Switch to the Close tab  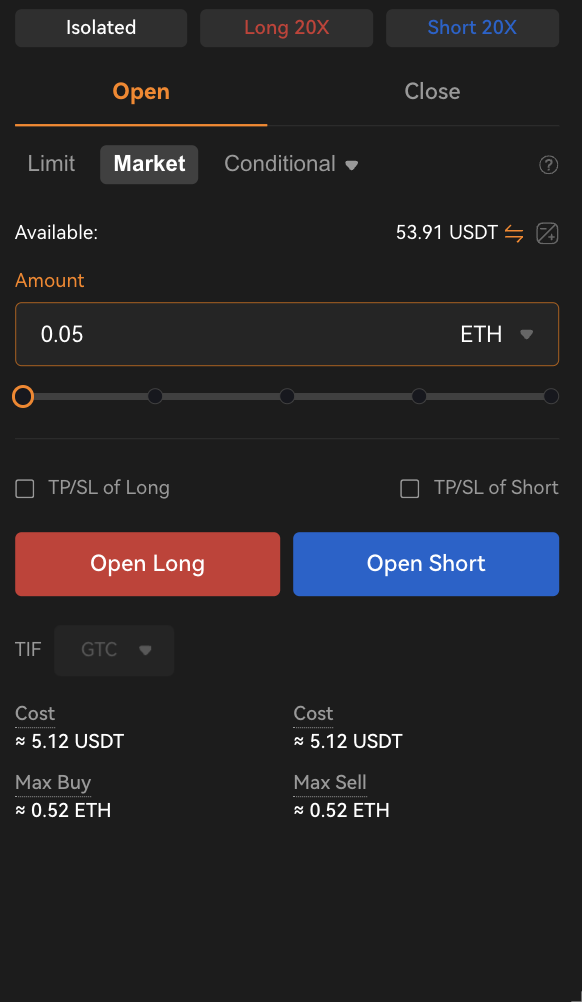point(432,91)
